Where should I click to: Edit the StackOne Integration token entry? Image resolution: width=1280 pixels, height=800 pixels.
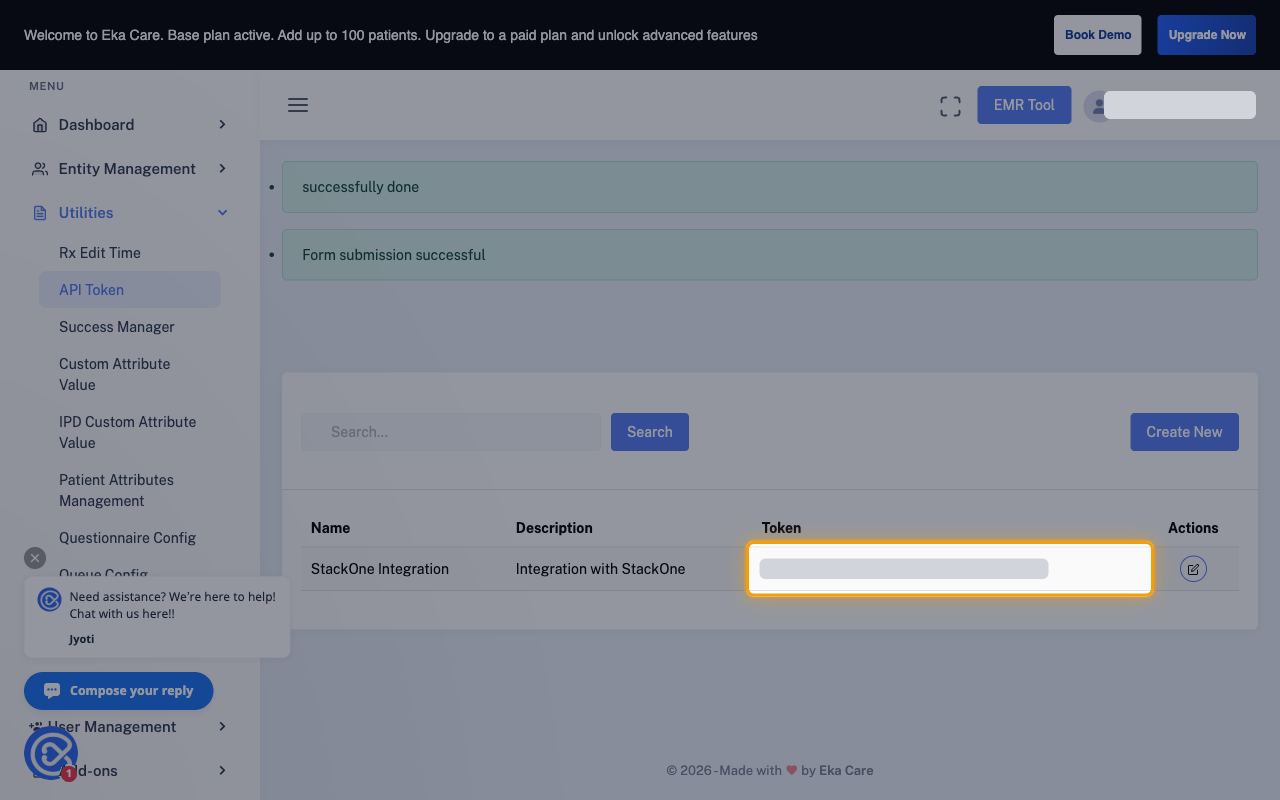[1193, 569]
